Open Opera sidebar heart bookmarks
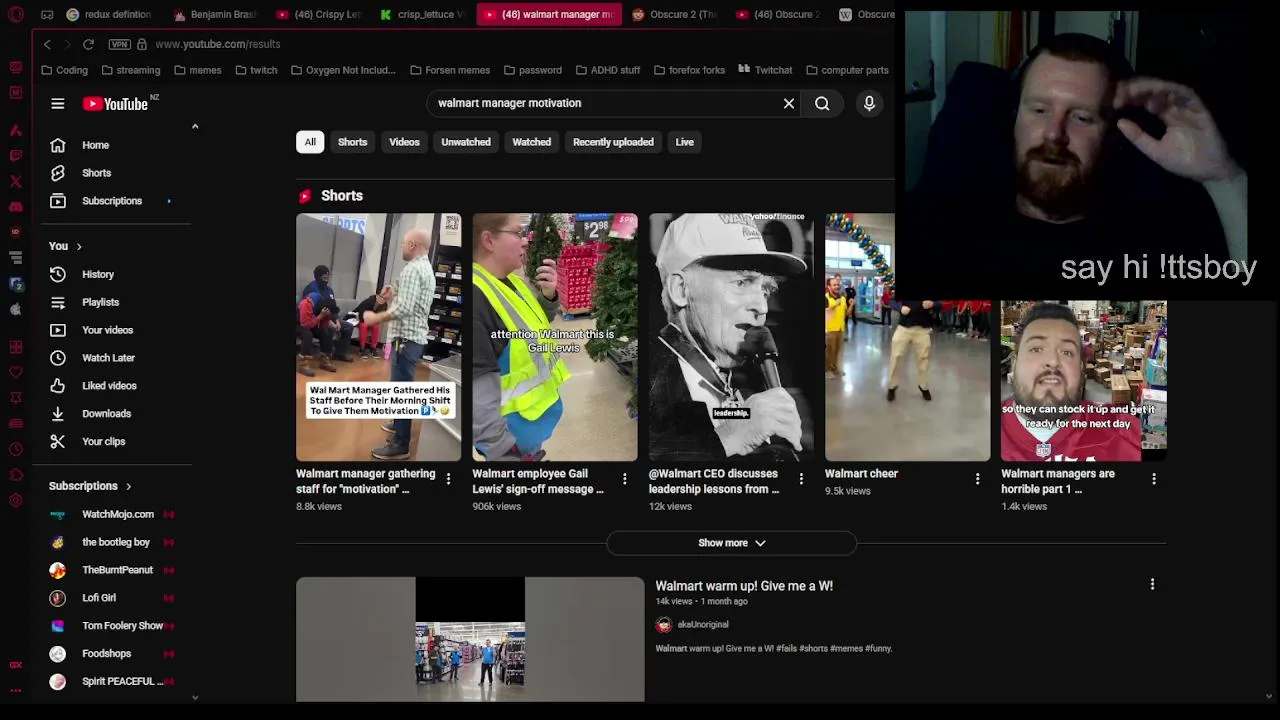The image size is (1280, 720). tap(16, 373)
